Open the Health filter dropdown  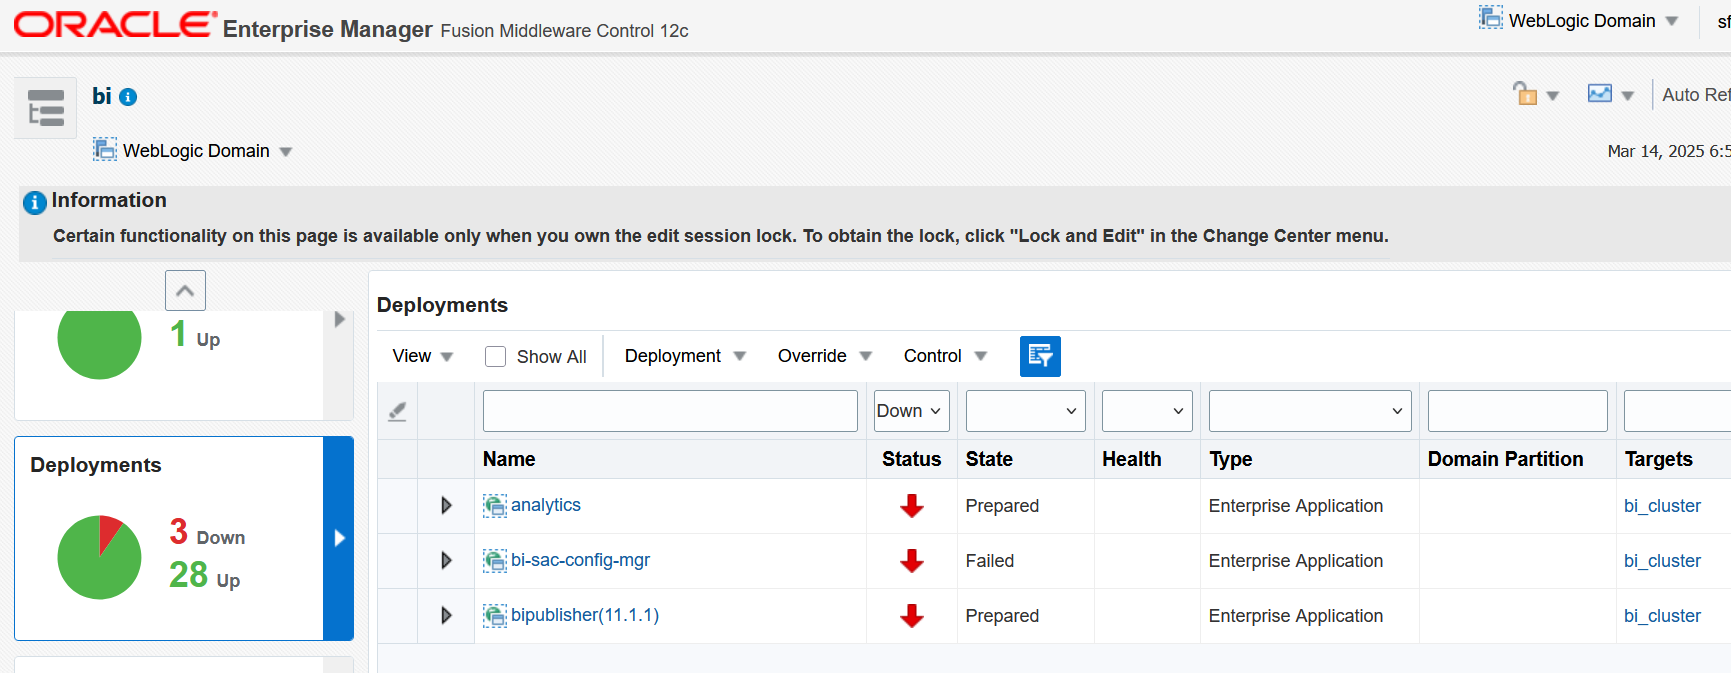coord(1147,411)
